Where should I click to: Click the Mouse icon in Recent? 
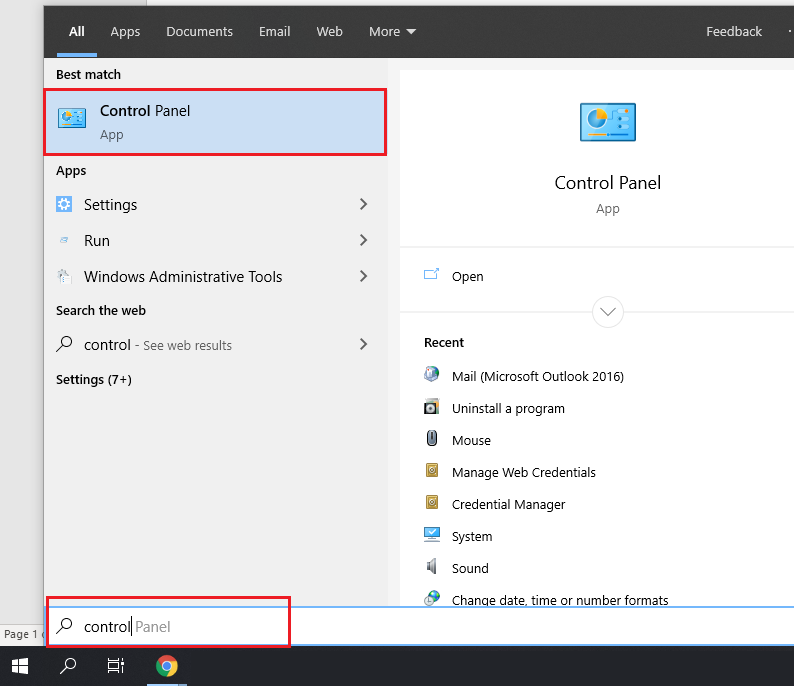pos(431,438)
